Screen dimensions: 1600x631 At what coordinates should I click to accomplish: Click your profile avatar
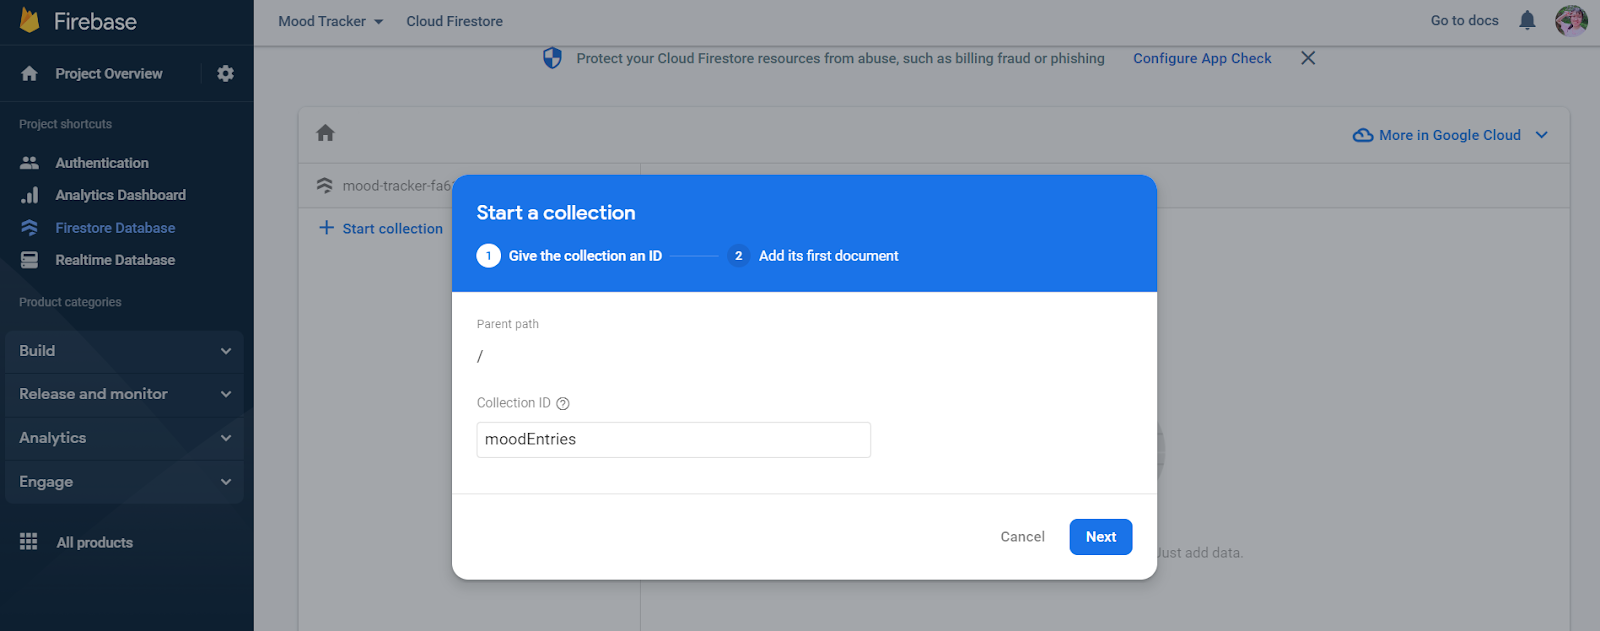[1571, 20]
